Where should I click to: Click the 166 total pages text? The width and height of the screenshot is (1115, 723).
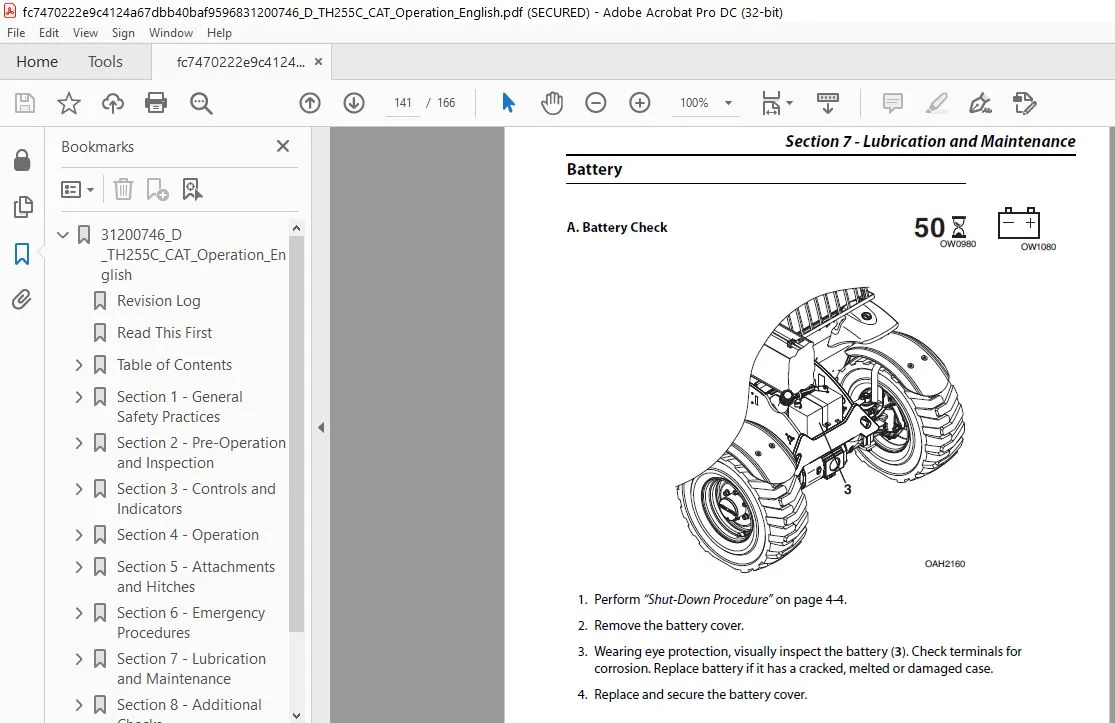pos(446,103)
